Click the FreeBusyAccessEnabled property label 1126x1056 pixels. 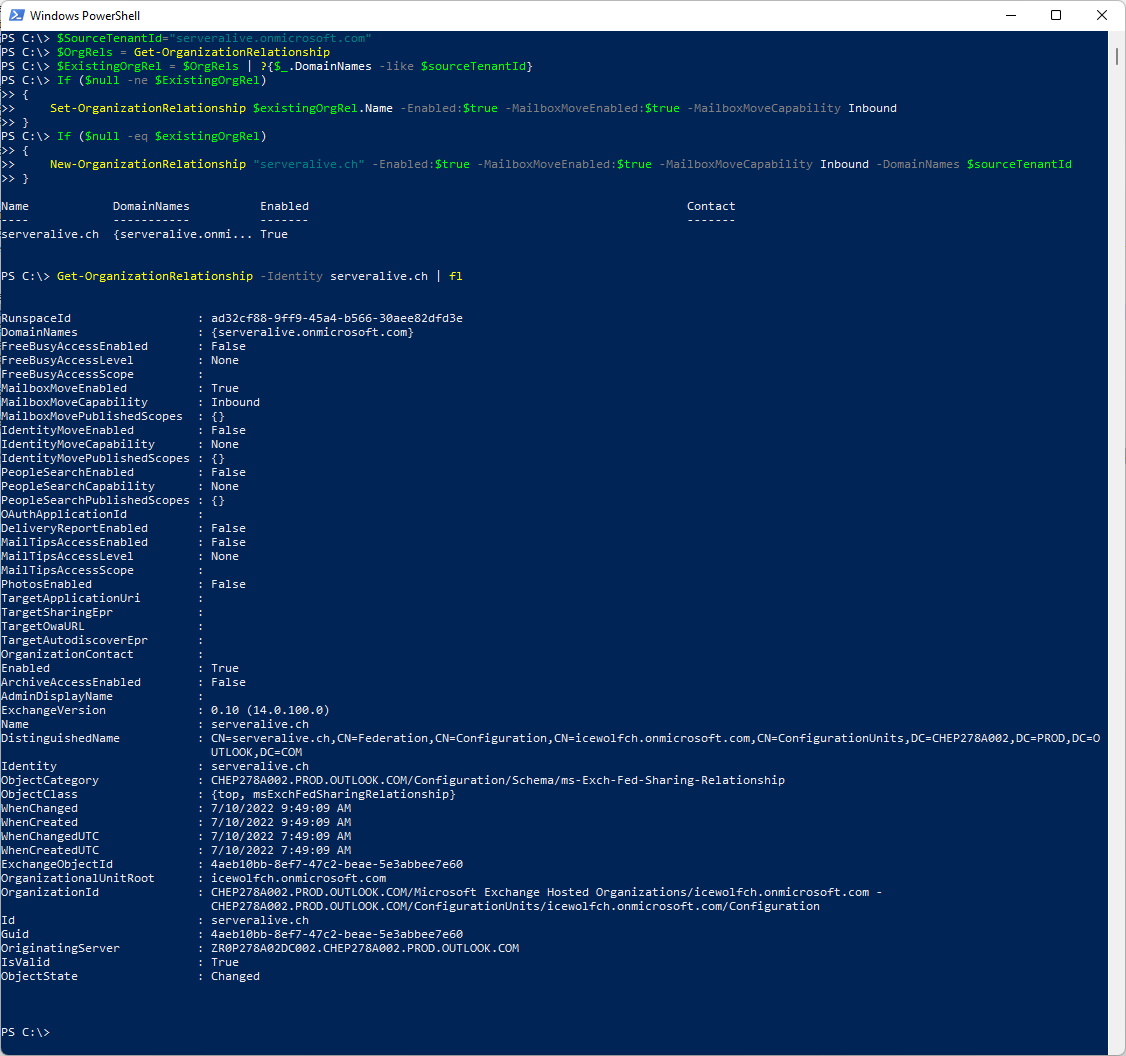point(75,346)
